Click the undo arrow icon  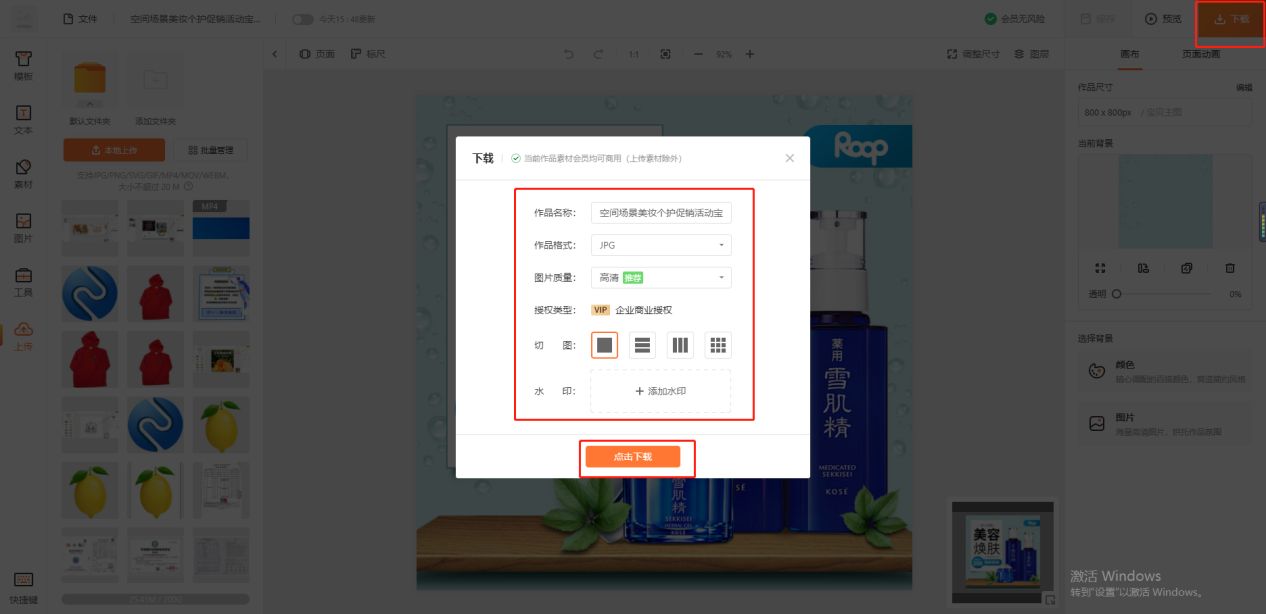[x=569, y=54]
